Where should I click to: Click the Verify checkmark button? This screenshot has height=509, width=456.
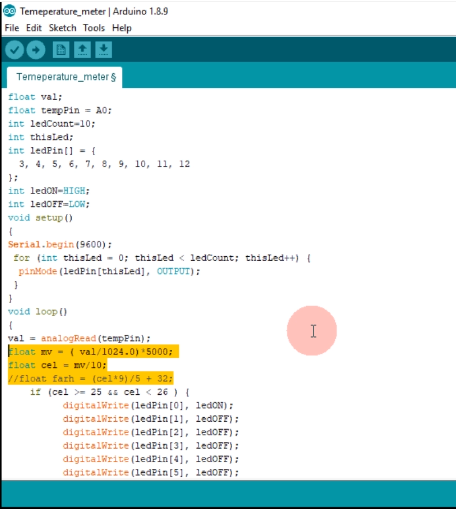coord(14,50)
